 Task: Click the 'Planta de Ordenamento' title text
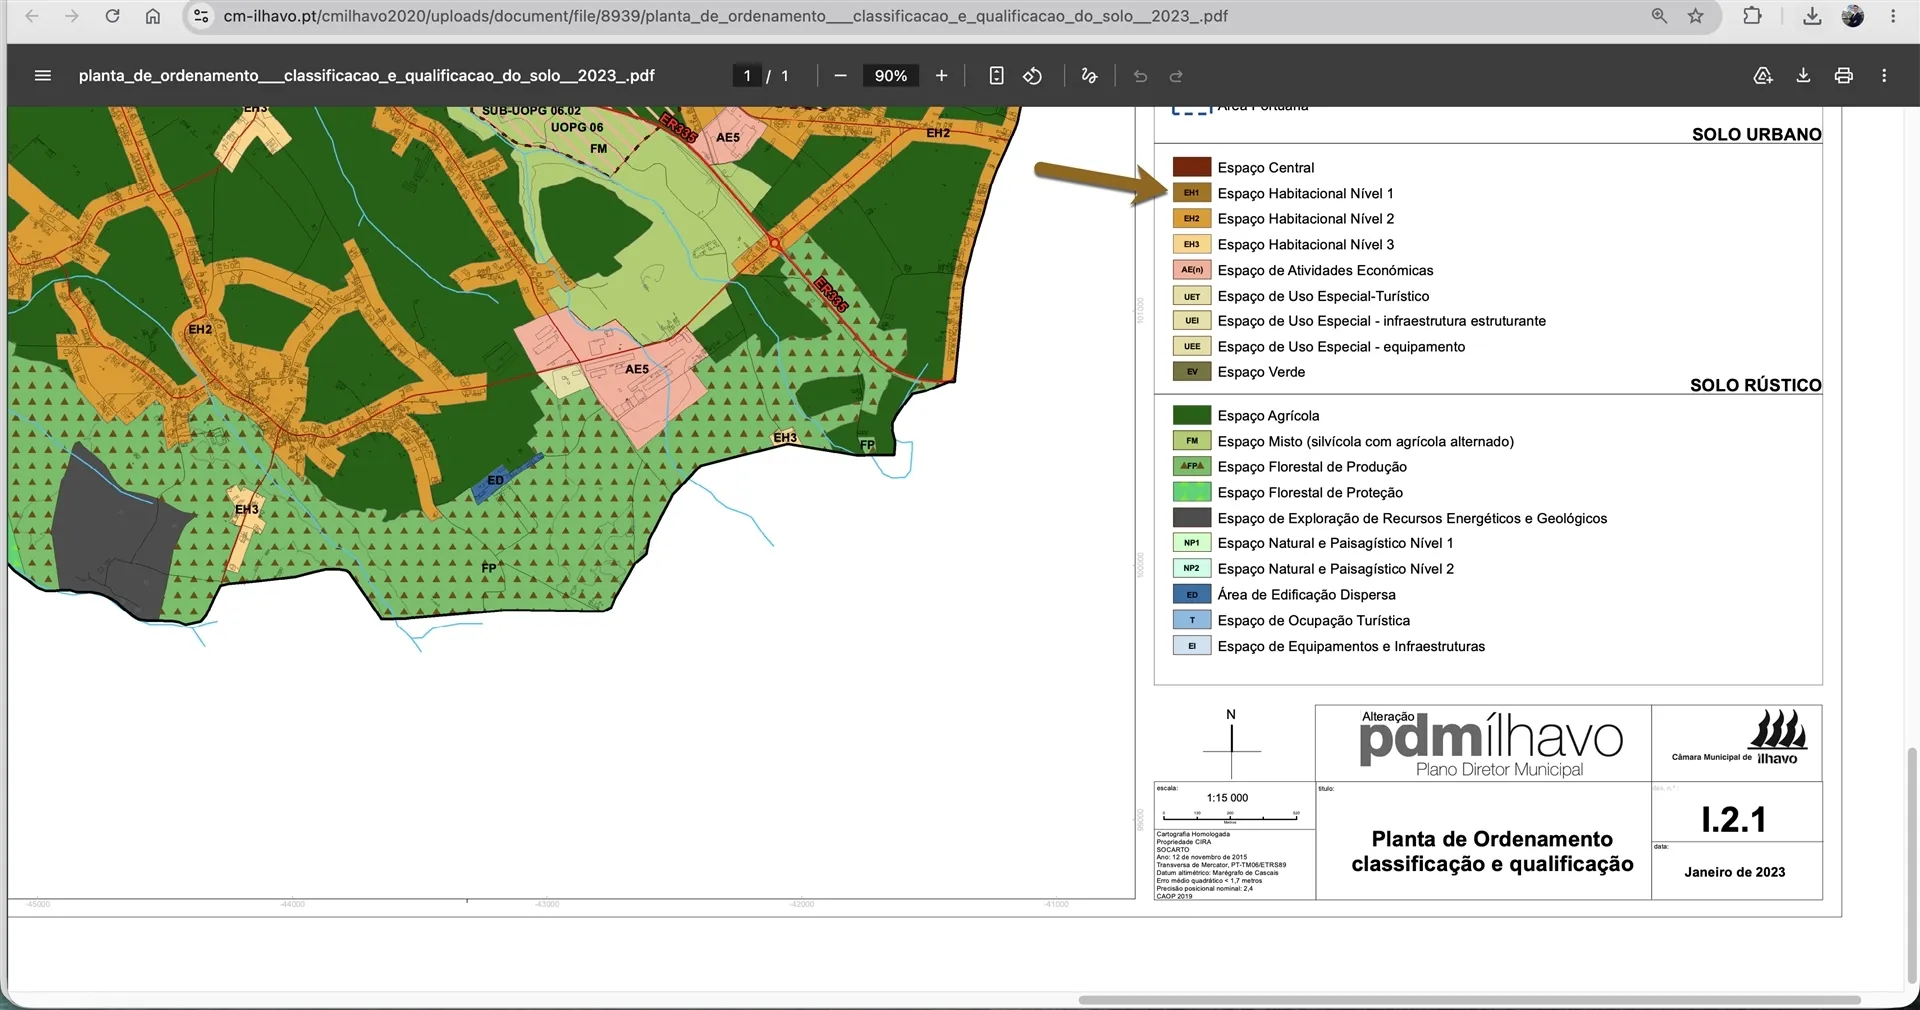(1492, 839)
